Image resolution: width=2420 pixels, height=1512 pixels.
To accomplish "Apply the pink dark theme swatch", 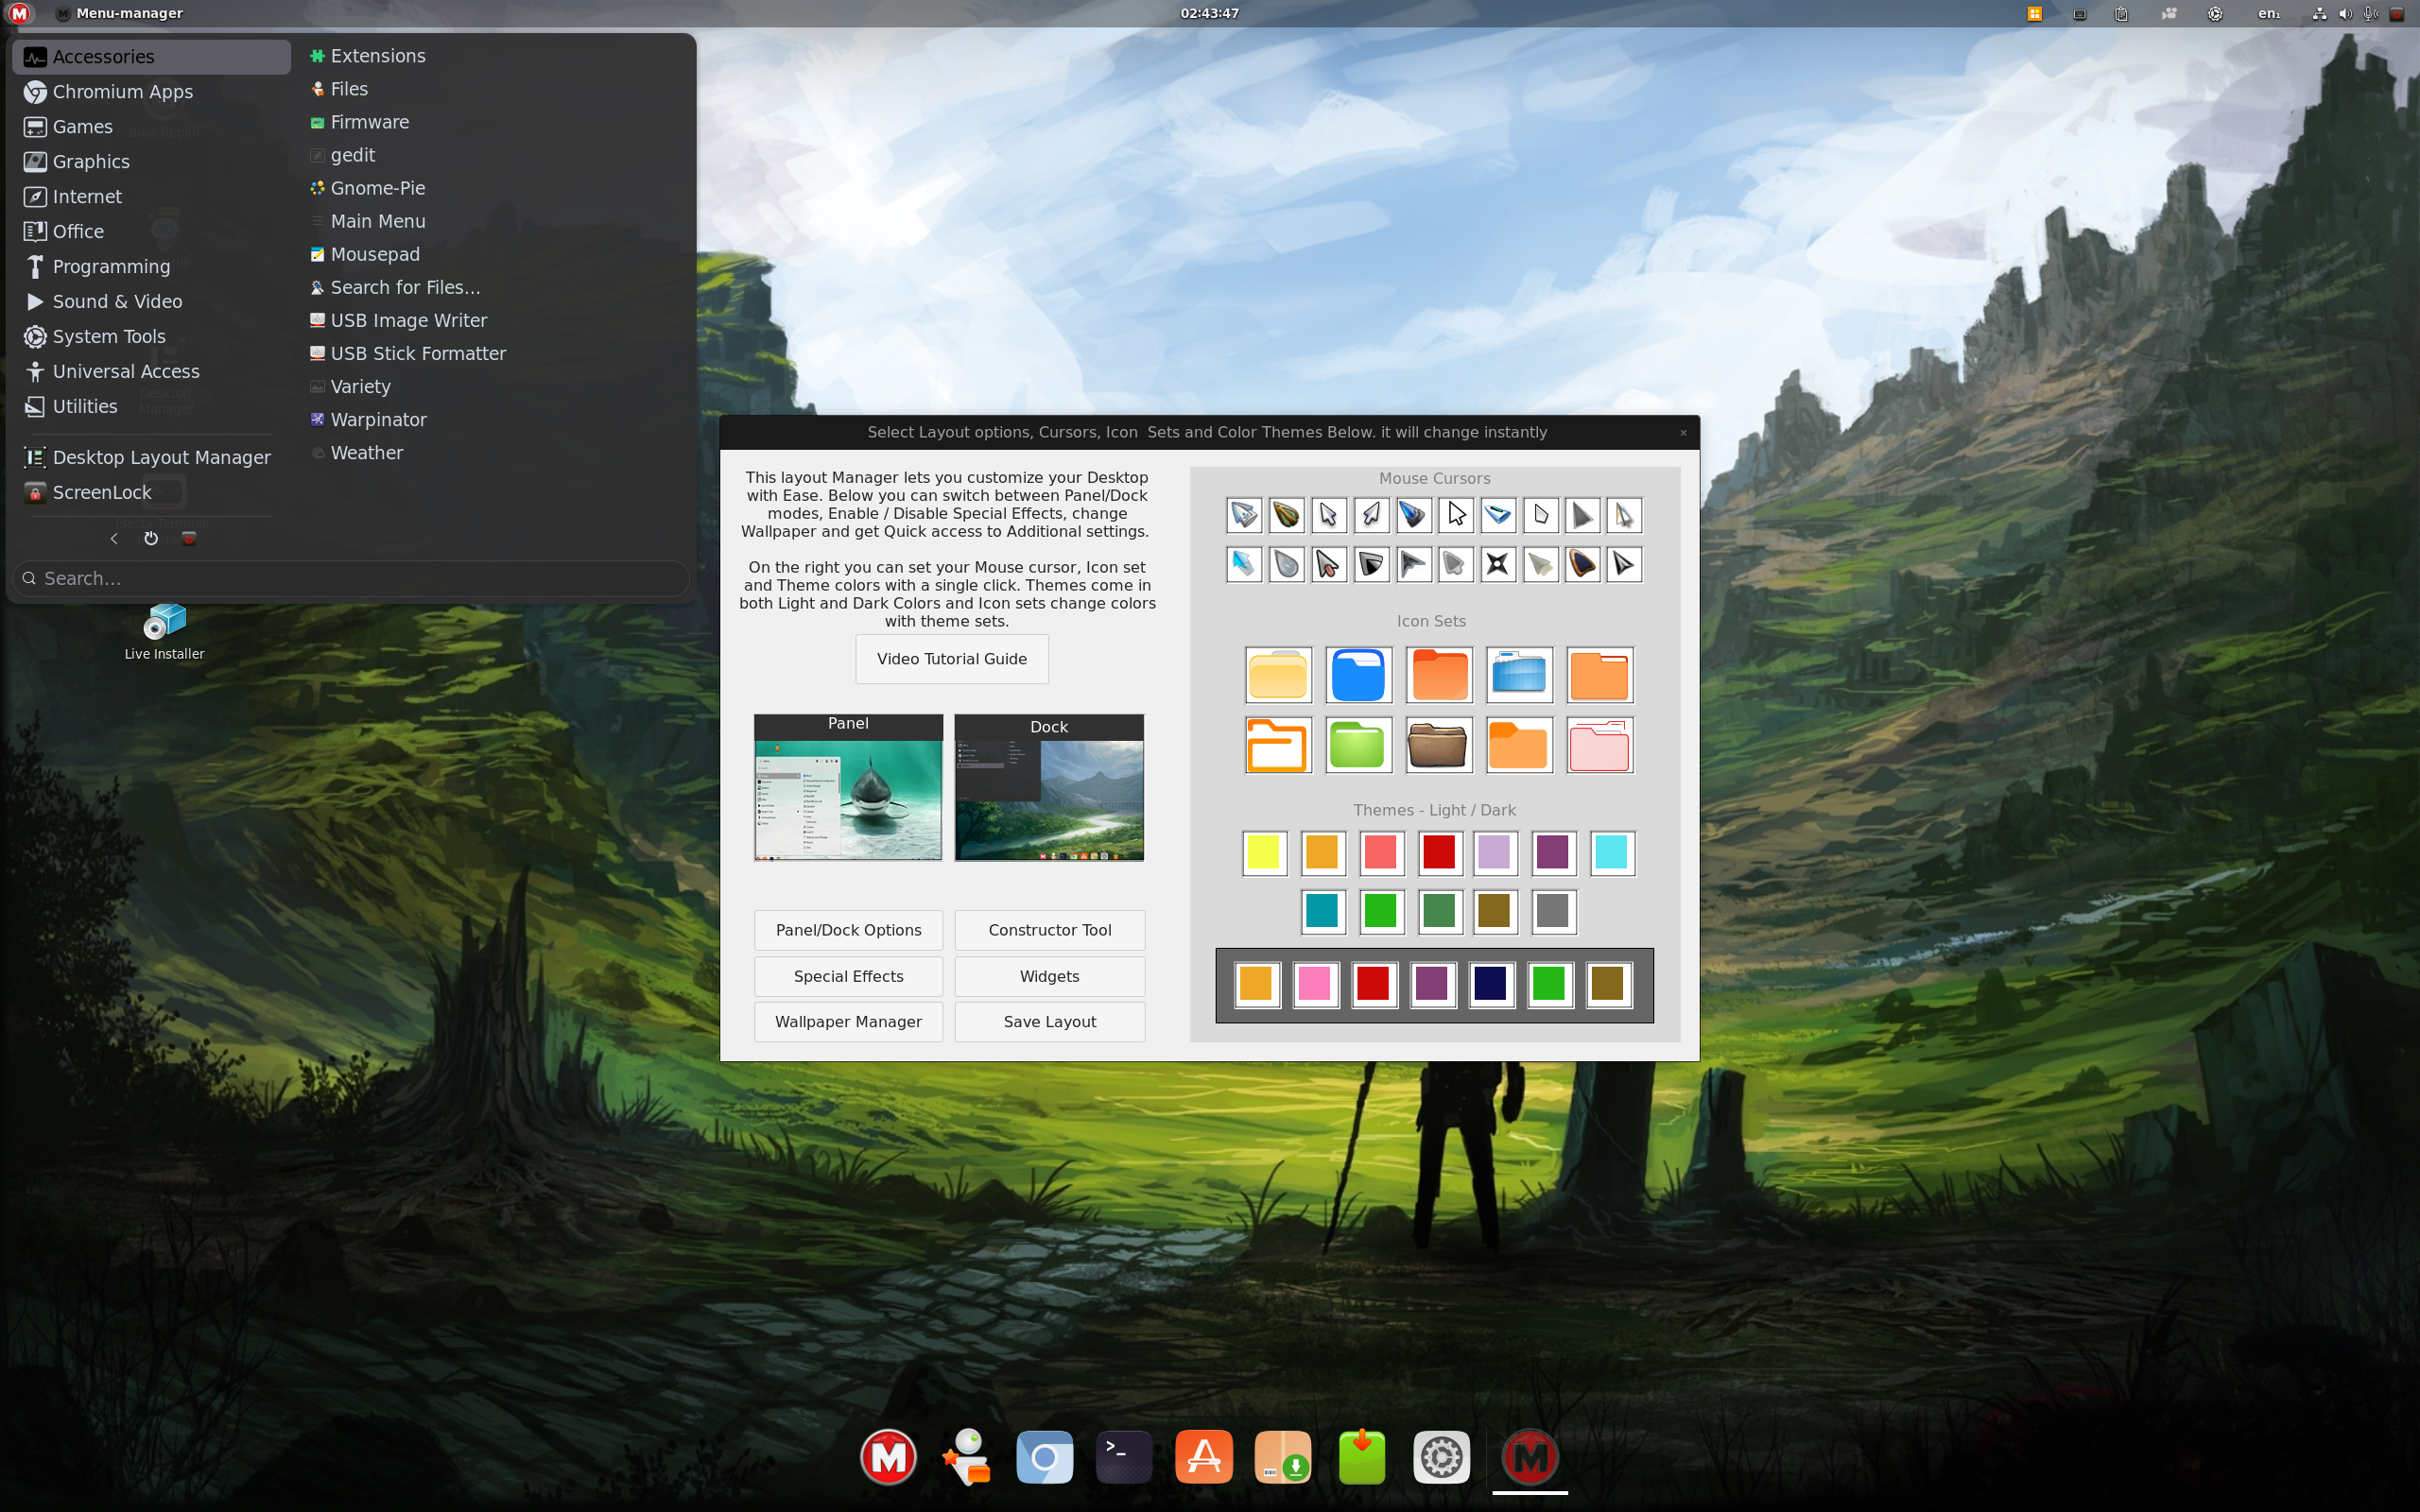I will tap(1315, 984).
